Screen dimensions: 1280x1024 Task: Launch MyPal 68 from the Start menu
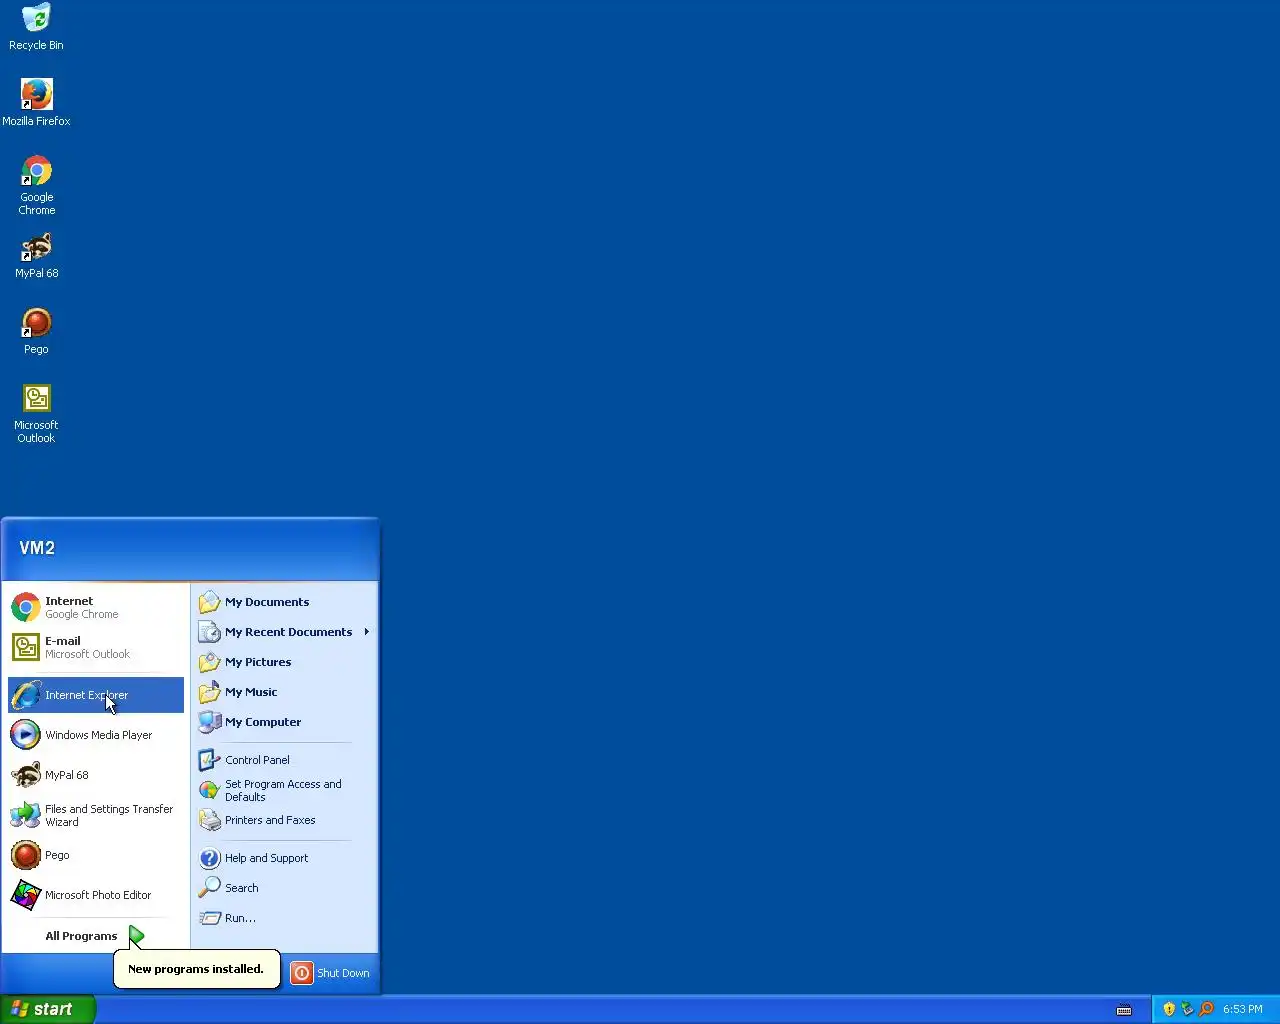[96, 775]
